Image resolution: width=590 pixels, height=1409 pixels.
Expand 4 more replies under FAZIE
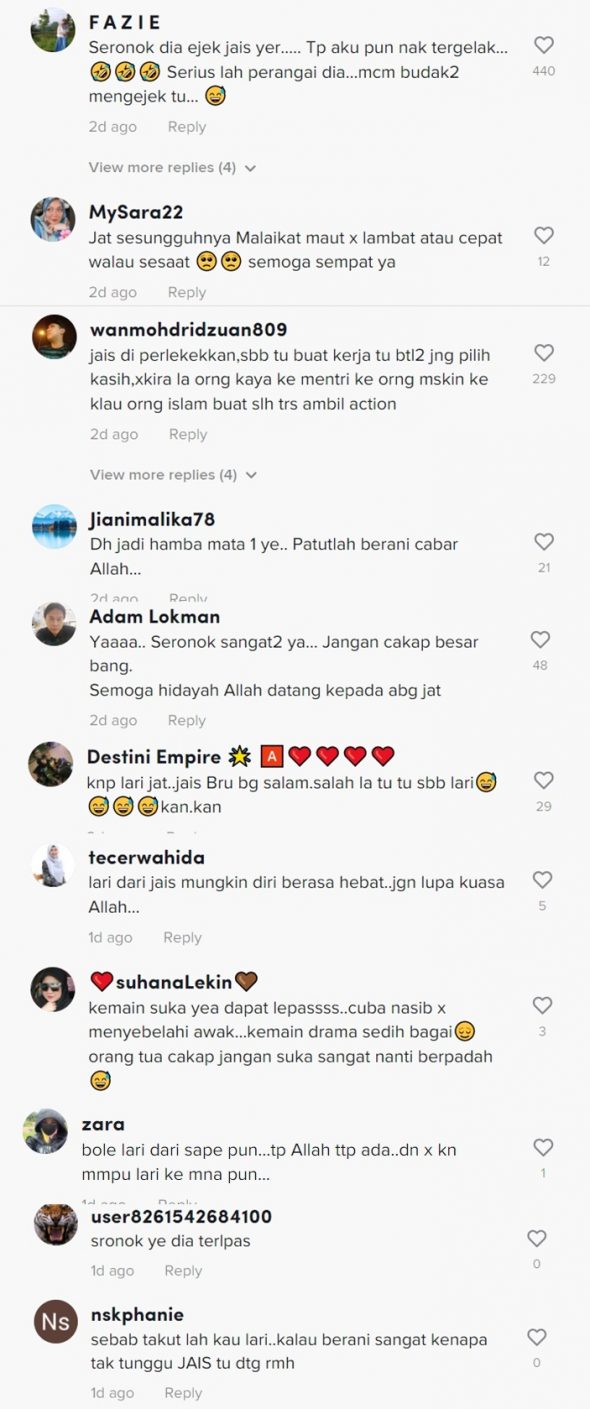pyautogui.click(x=172, y=167)
